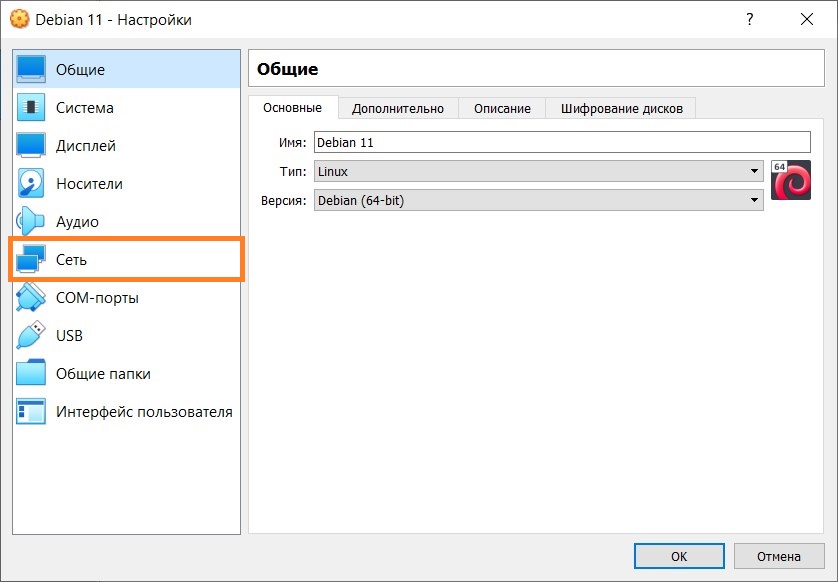Click the Дисплей monitor icon
The image size is (838, 582).
31,145
